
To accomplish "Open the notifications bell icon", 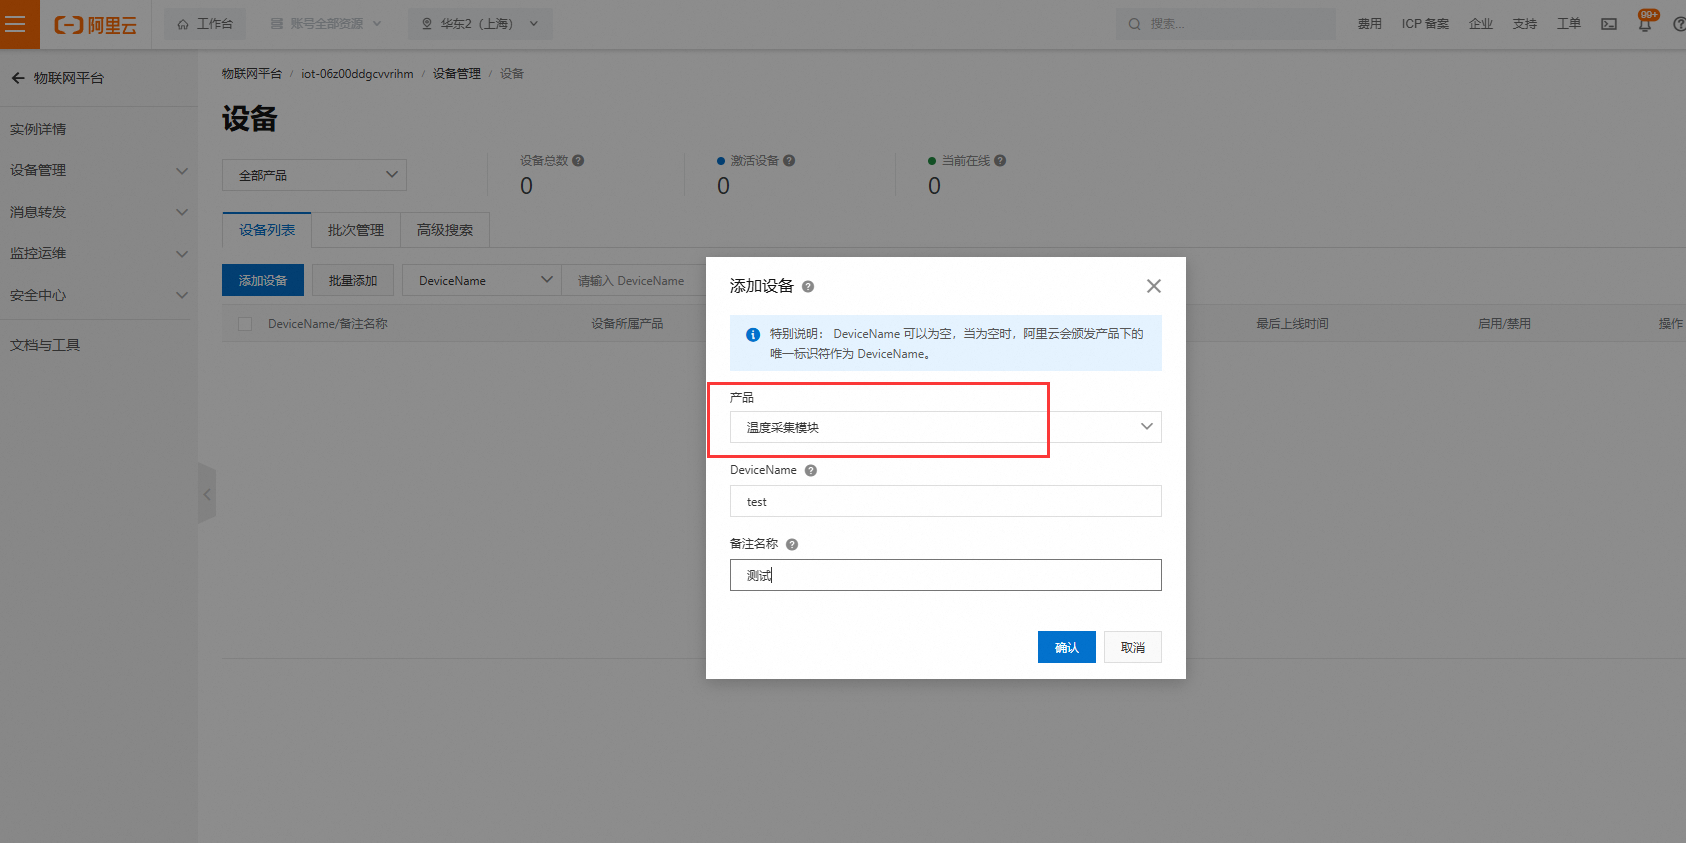I will coord(1645,24).
